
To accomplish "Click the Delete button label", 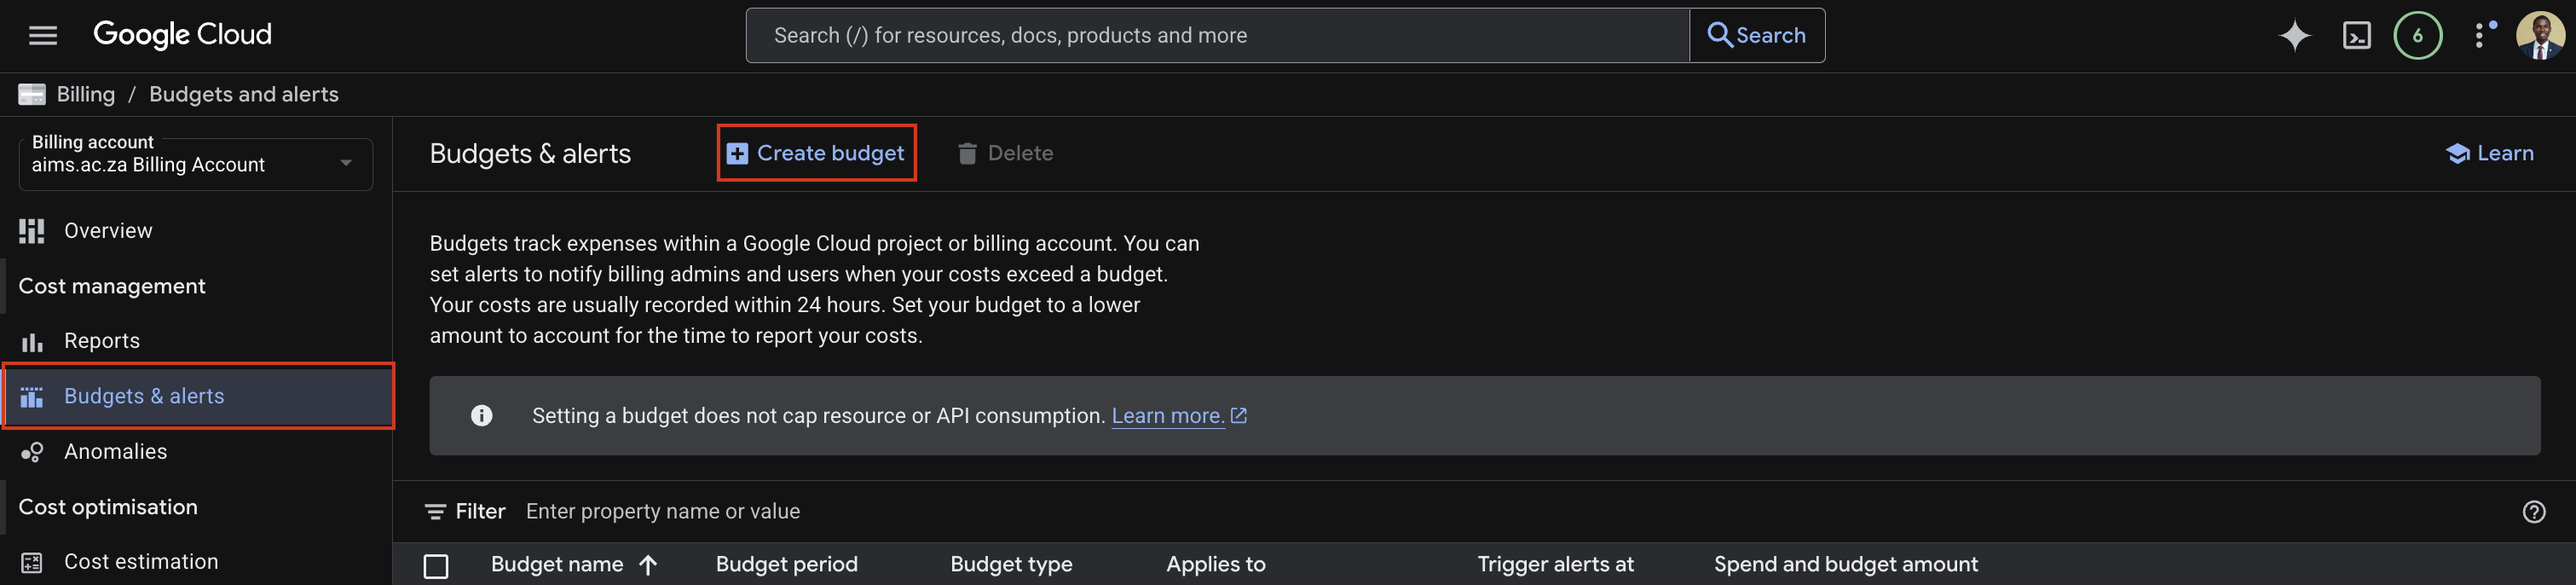I will point(1020,153).
